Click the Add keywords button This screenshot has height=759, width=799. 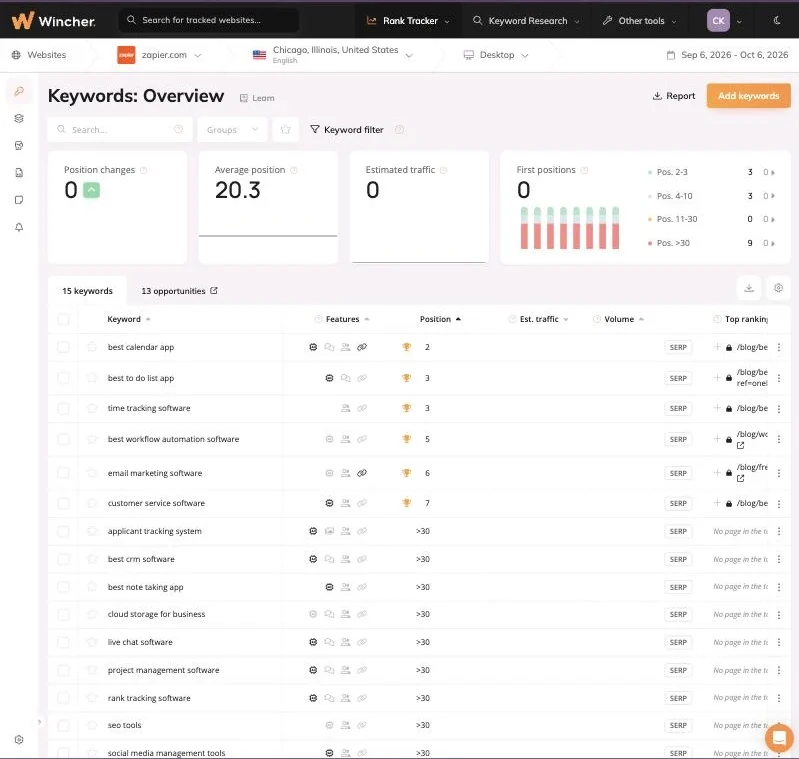click(x=749, y=96)
